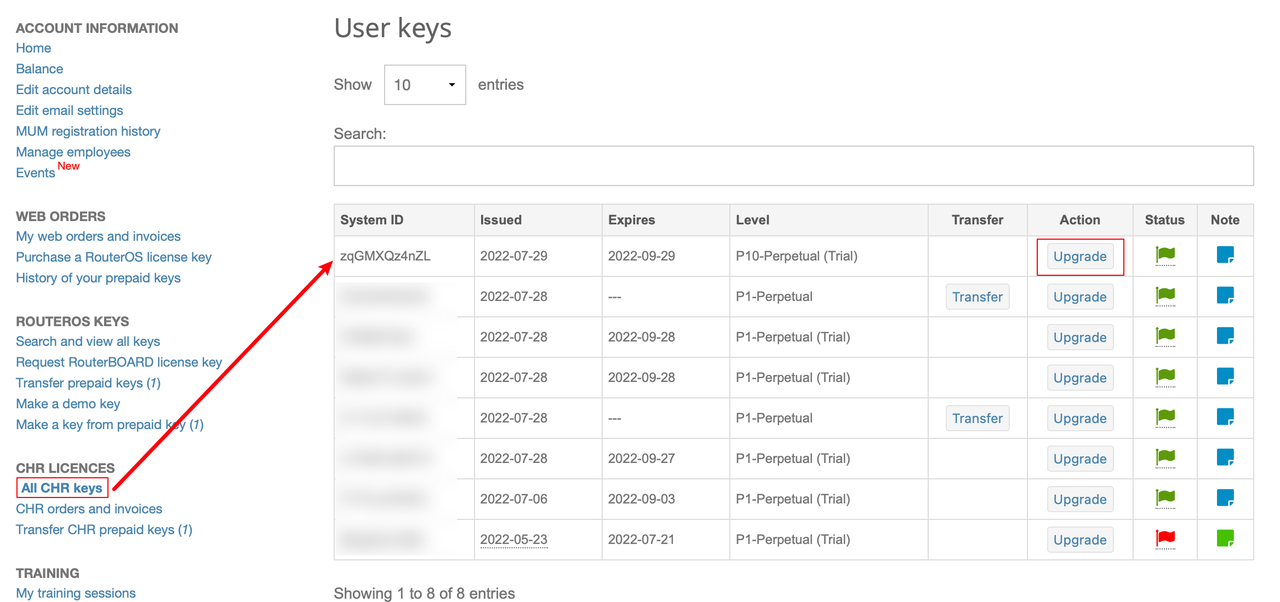
Task: Open the Events link marked New
Action: click(x=35, y=173)
